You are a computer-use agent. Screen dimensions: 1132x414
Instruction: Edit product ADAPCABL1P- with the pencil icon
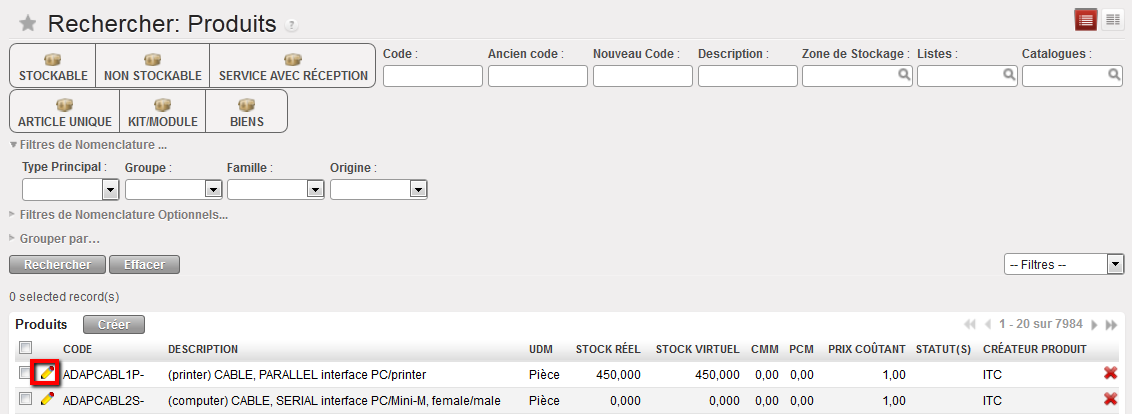tap(46, 374)
